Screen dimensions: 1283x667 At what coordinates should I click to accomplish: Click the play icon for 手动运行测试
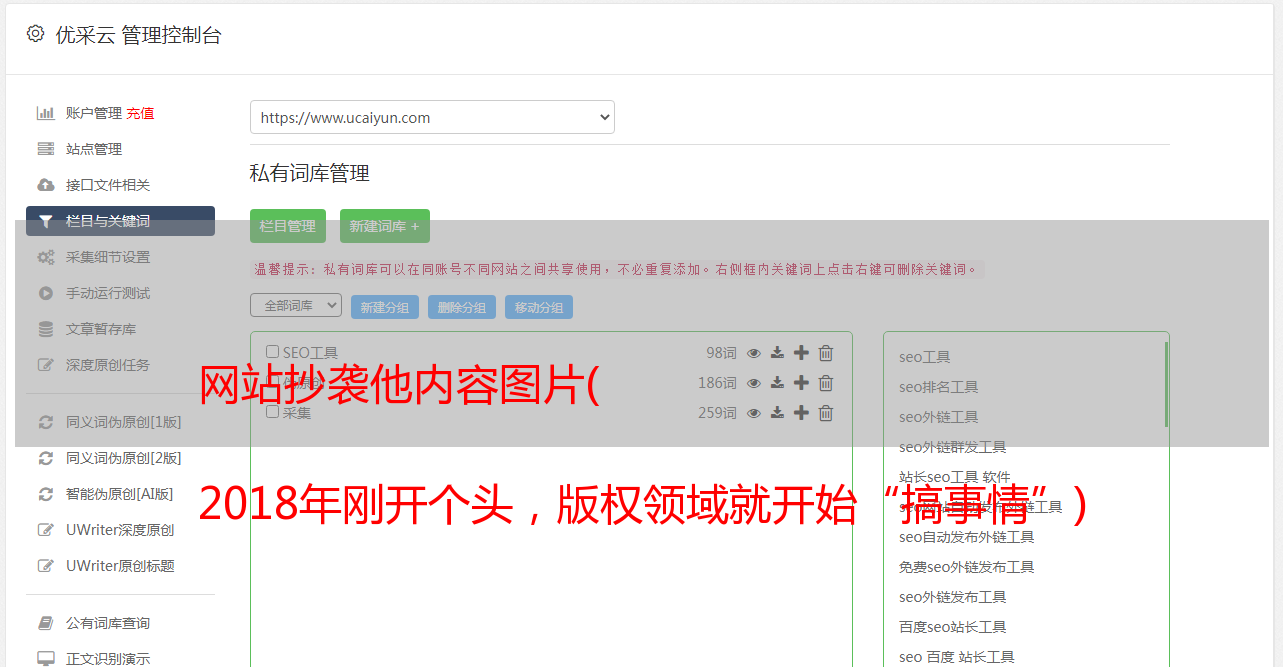point(46,293)
